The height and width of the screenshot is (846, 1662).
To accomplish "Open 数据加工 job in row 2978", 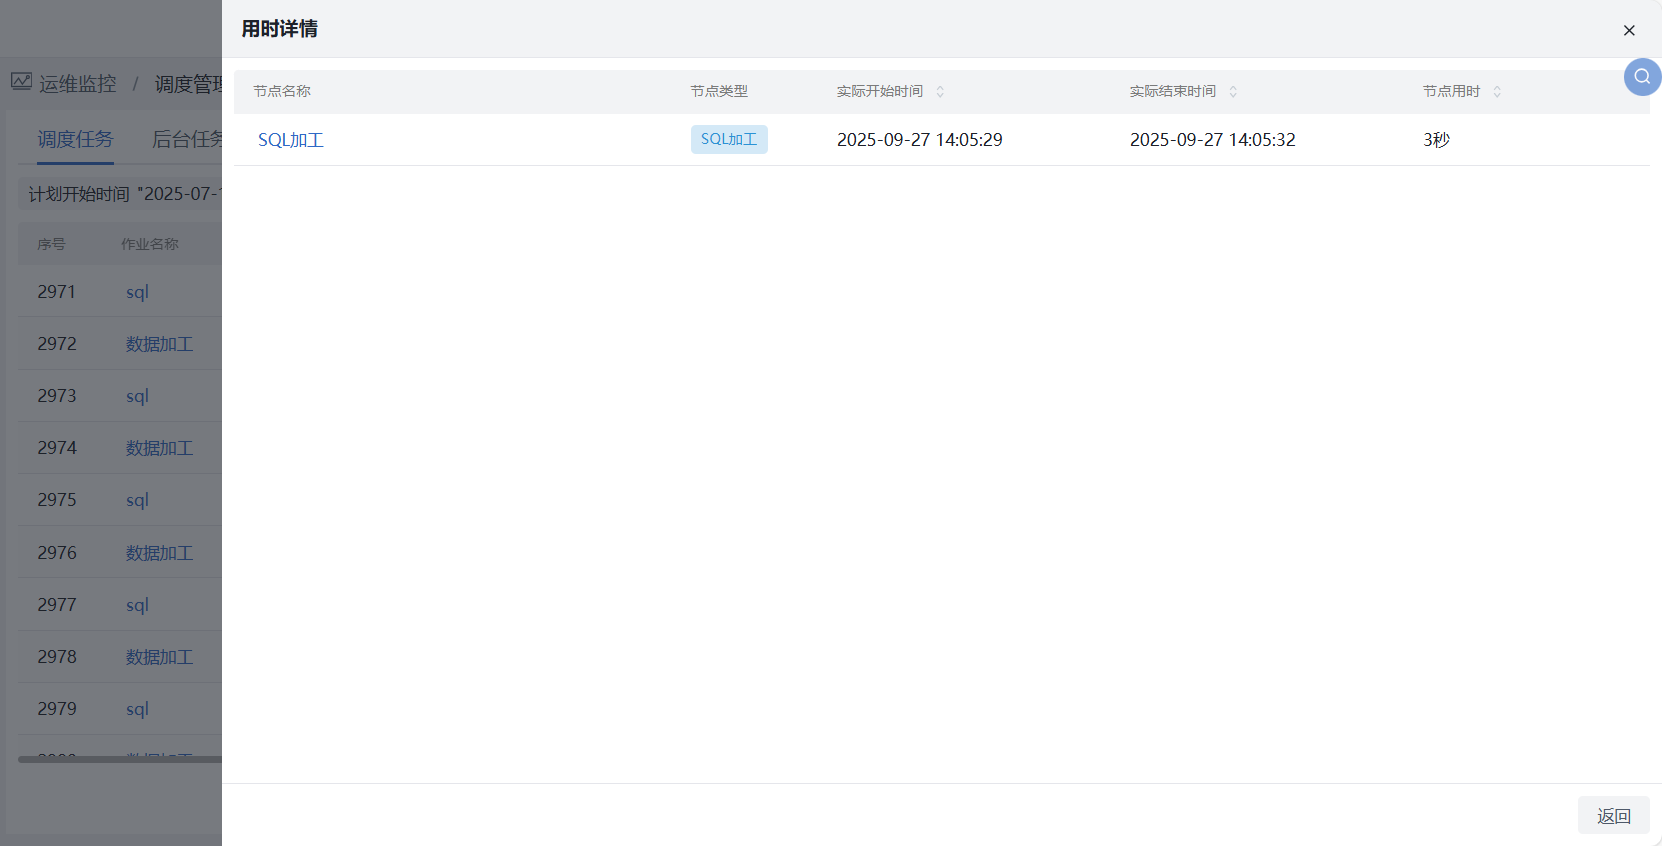I will click(x=159, y=657).
